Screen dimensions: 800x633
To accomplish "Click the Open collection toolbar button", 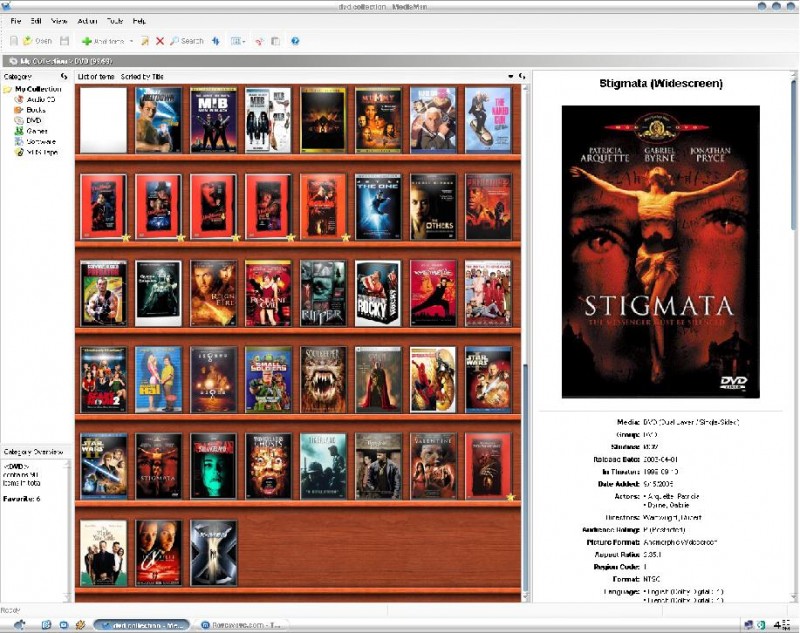I will pos(38,41).
